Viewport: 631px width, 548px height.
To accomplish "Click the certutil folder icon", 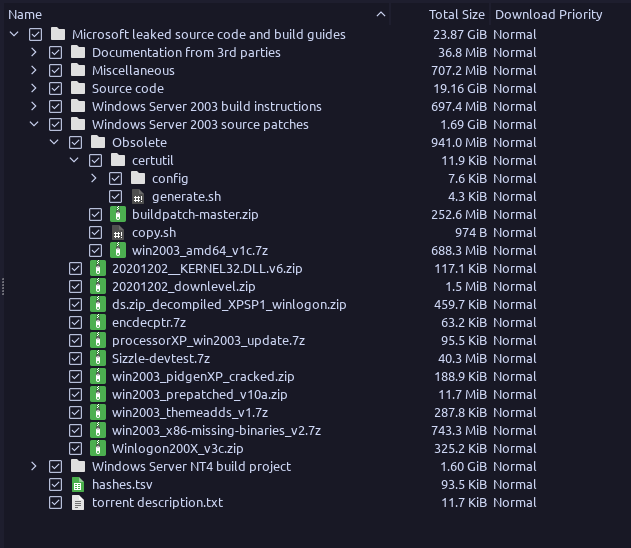I will 118,160.
